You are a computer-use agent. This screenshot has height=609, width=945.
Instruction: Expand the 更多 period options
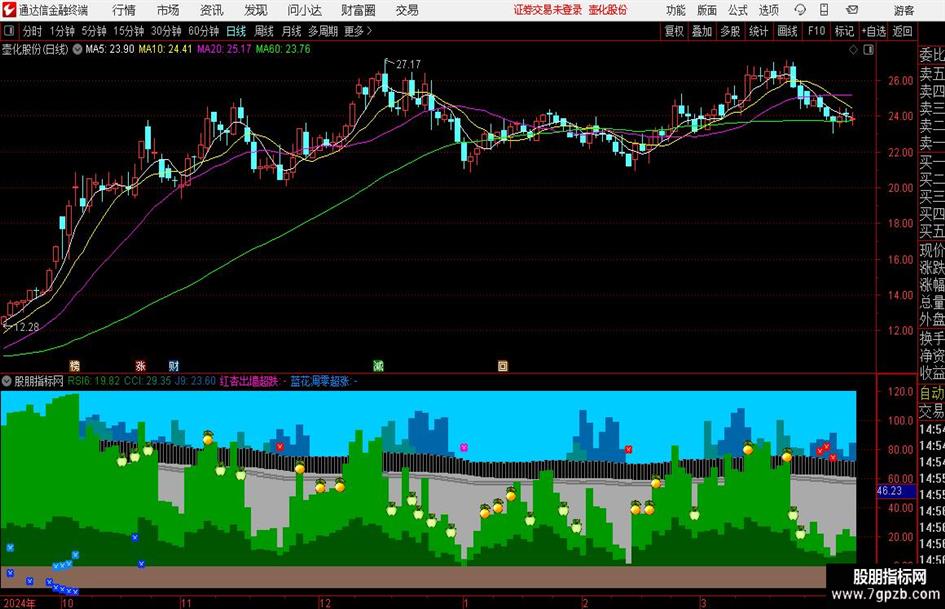click(x=358, y=31)
